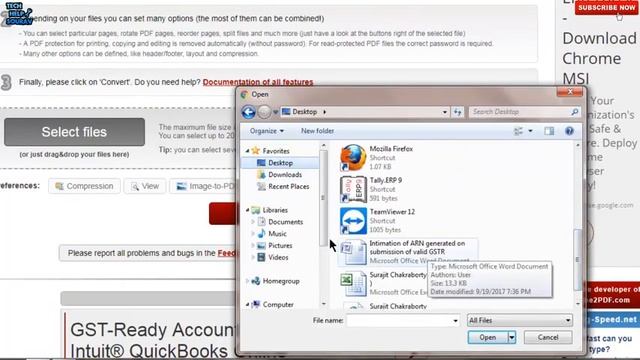
Task: Toggle the preview pane icon
Action: point(549,131)
